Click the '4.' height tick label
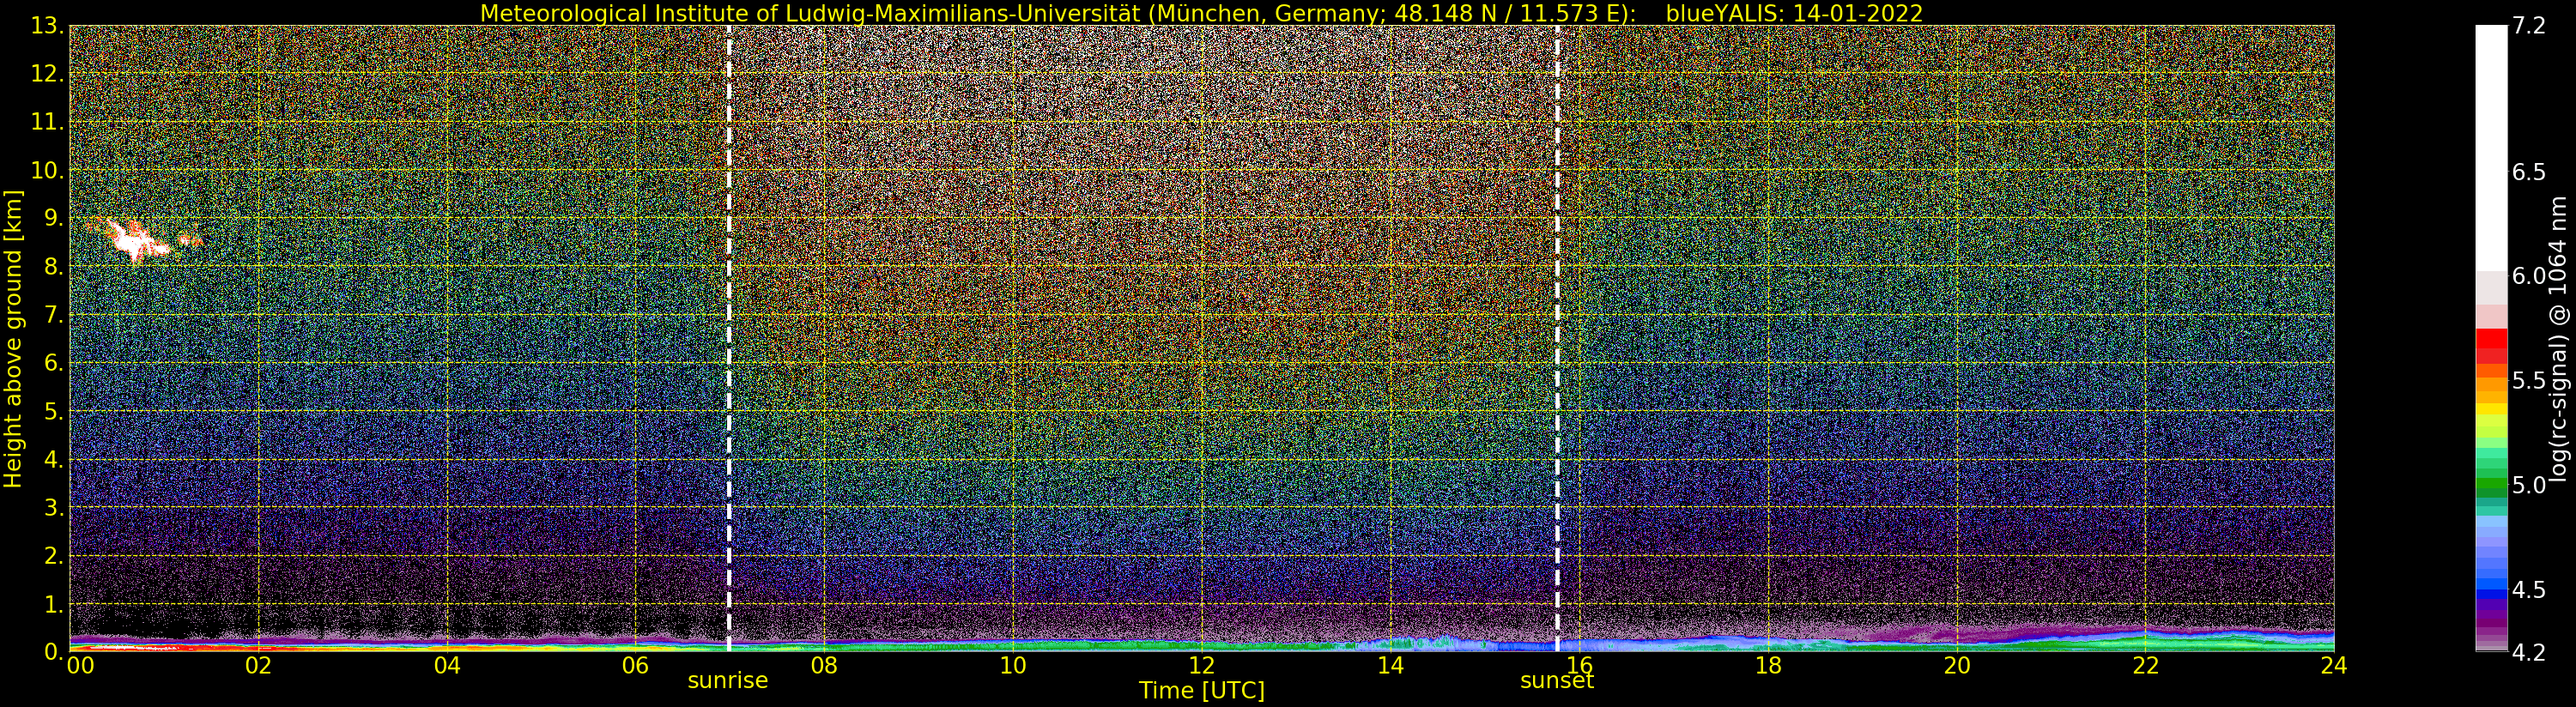This screenshot has height=707, width=2576. 54,459
